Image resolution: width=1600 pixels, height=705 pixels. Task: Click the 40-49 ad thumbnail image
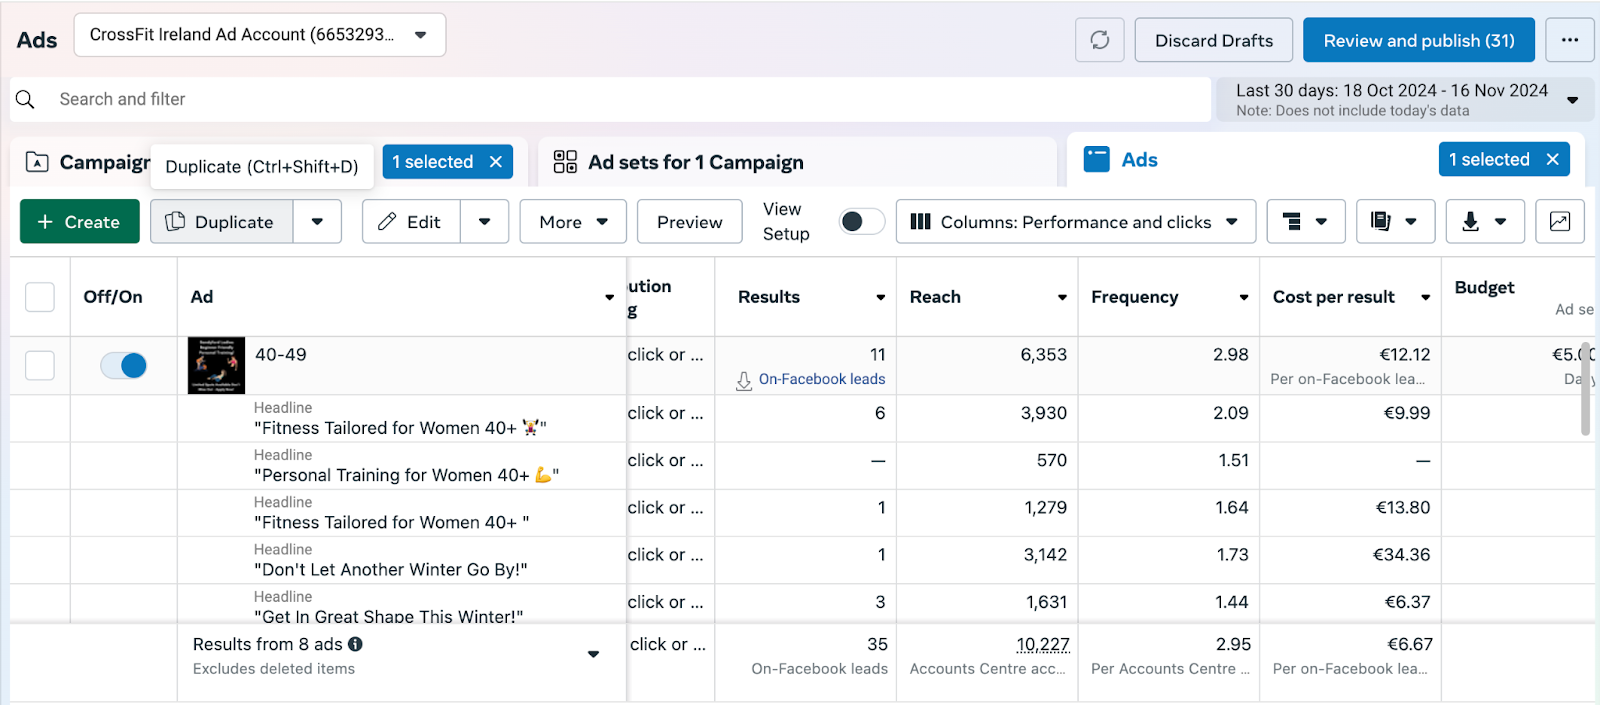216,365
